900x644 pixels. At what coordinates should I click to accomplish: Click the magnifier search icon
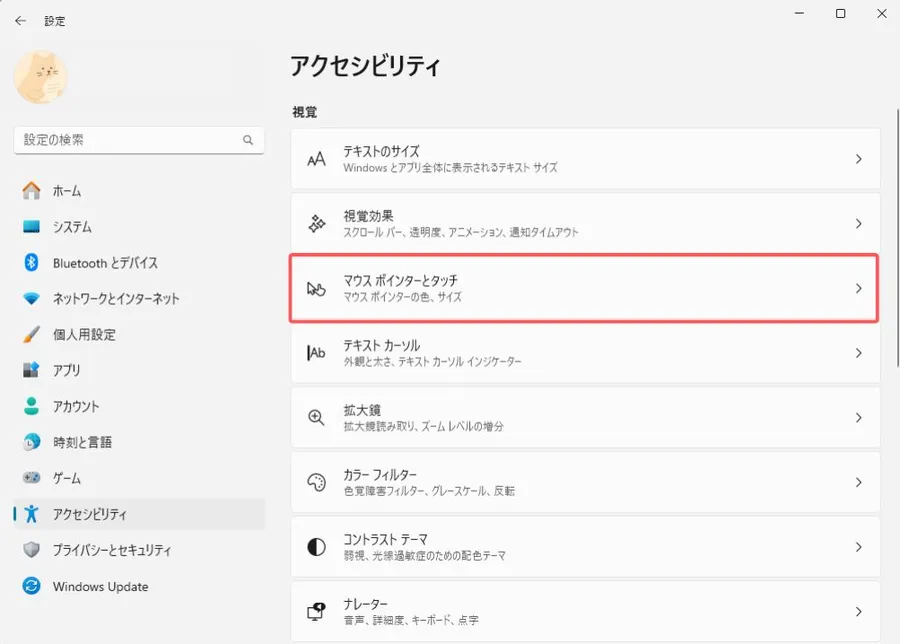pos(248,140)
